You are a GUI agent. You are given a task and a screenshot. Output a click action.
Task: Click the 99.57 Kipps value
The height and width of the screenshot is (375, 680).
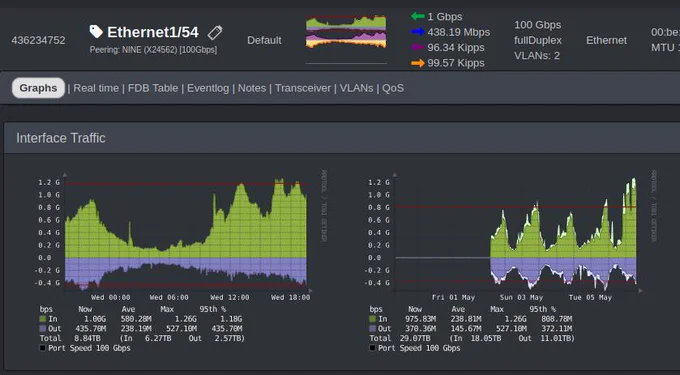[x=456, y=63]
